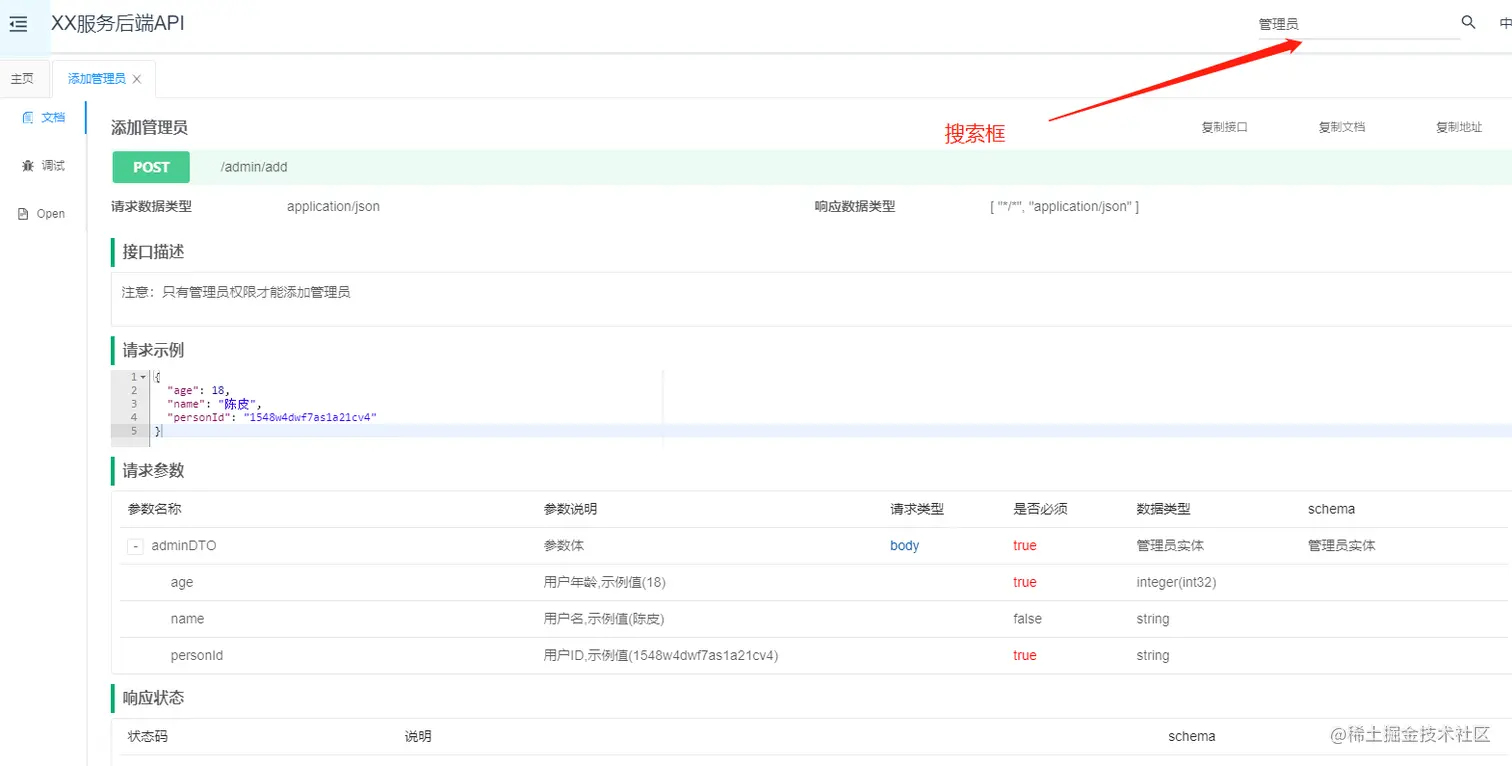Click the 请求类型 column header

click(x=917, y=509)
